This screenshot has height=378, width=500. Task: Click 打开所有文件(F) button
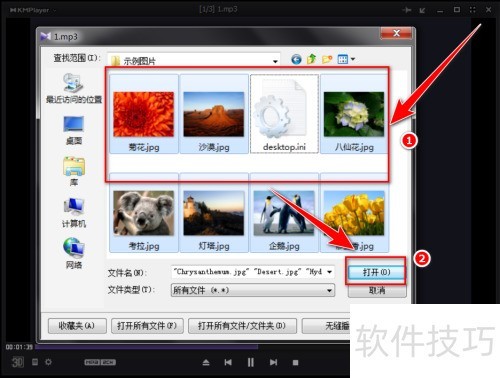(x=147, y=326)
